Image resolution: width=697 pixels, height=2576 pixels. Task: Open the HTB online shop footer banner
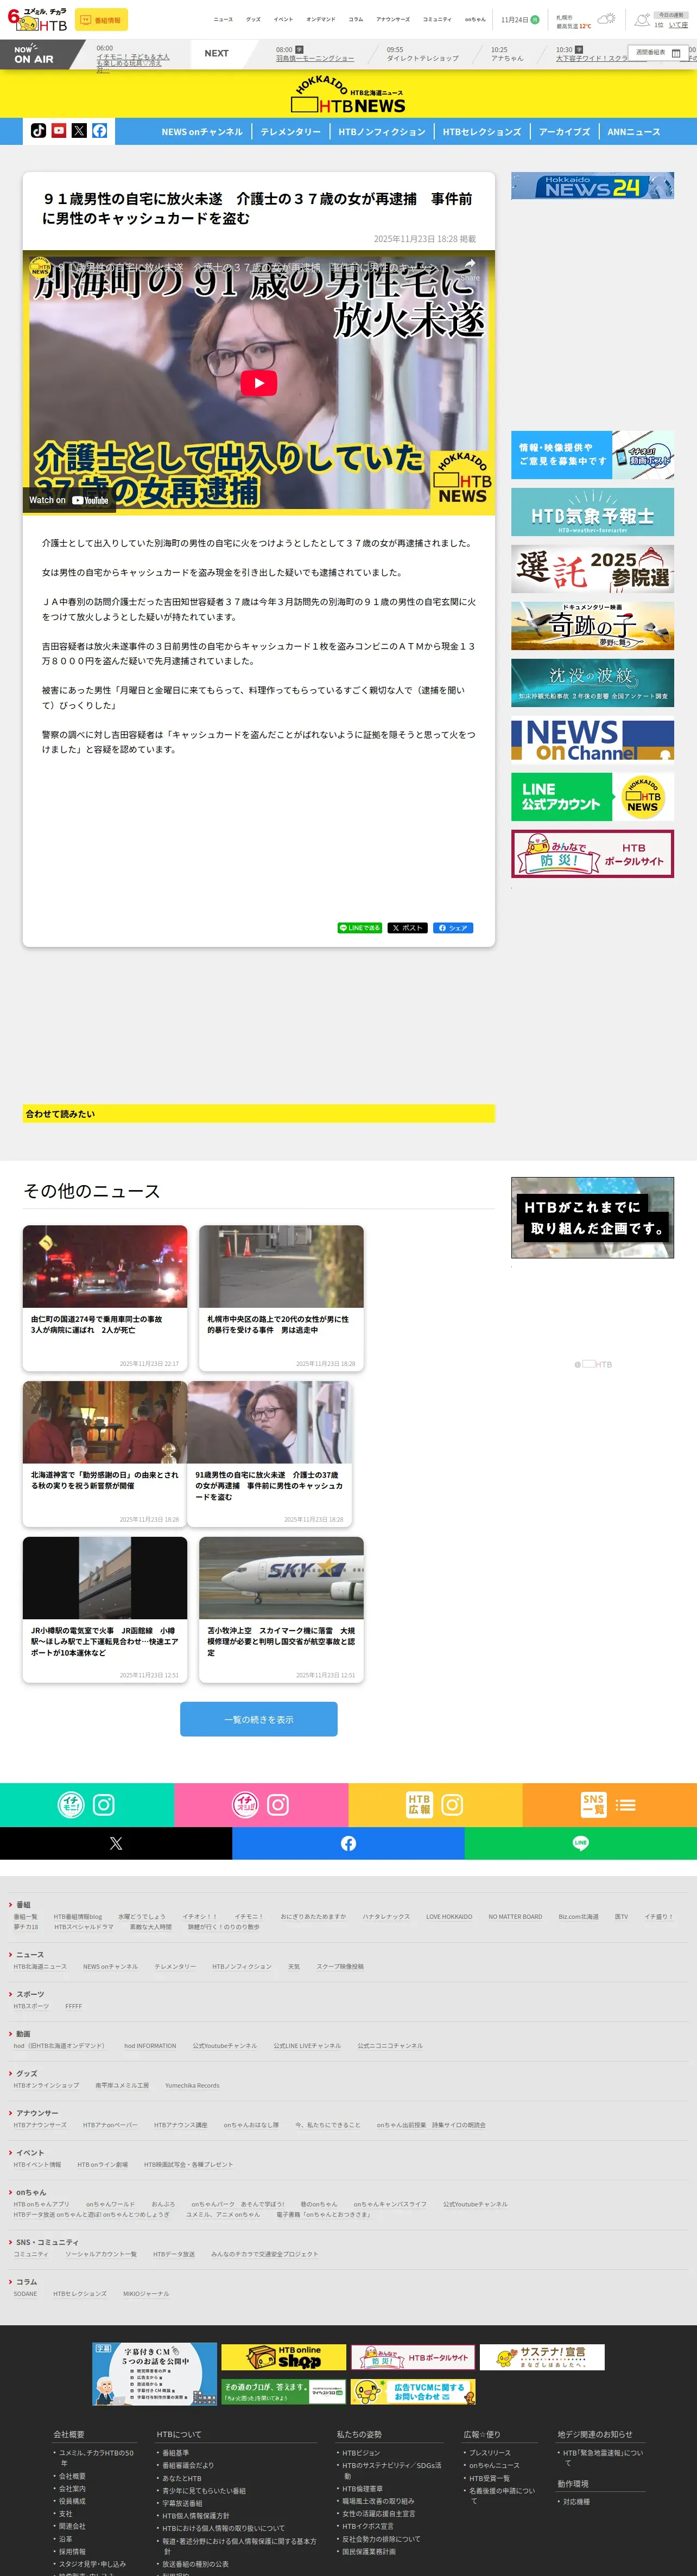tap(284, 2357)
